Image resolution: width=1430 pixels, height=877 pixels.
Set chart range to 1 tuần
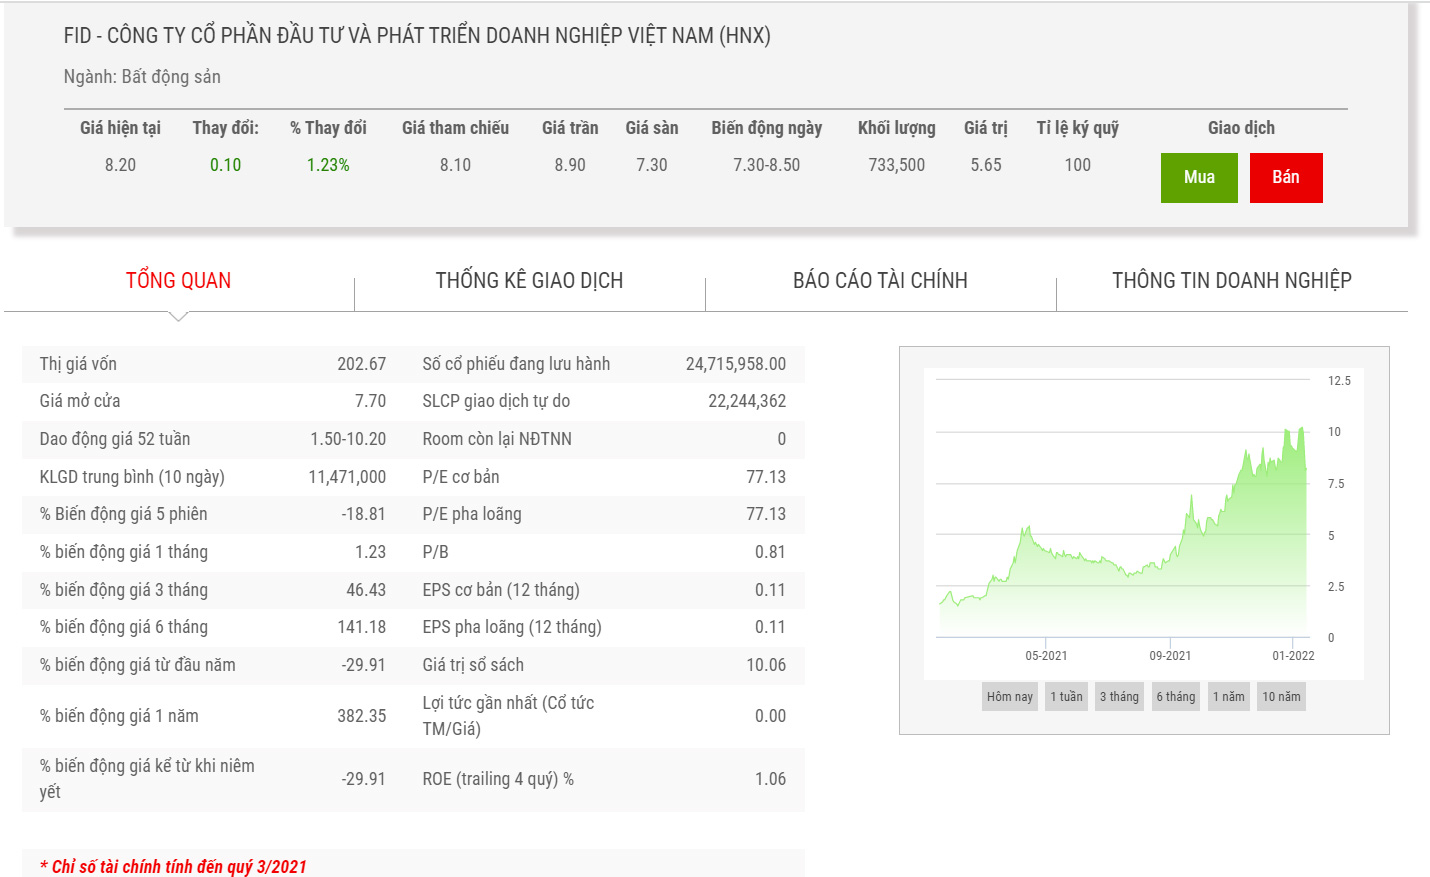pyautogui.click(x=1066, y=697)
